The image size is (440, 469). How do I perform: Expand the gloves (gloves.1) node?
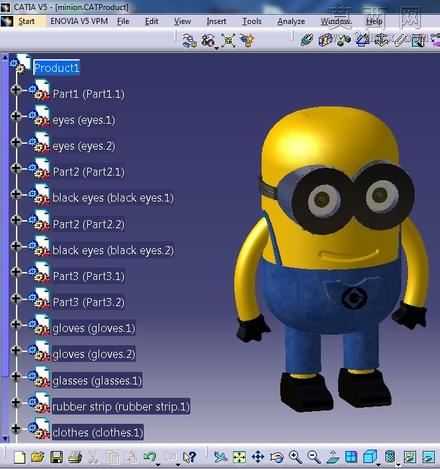point(16,324)
